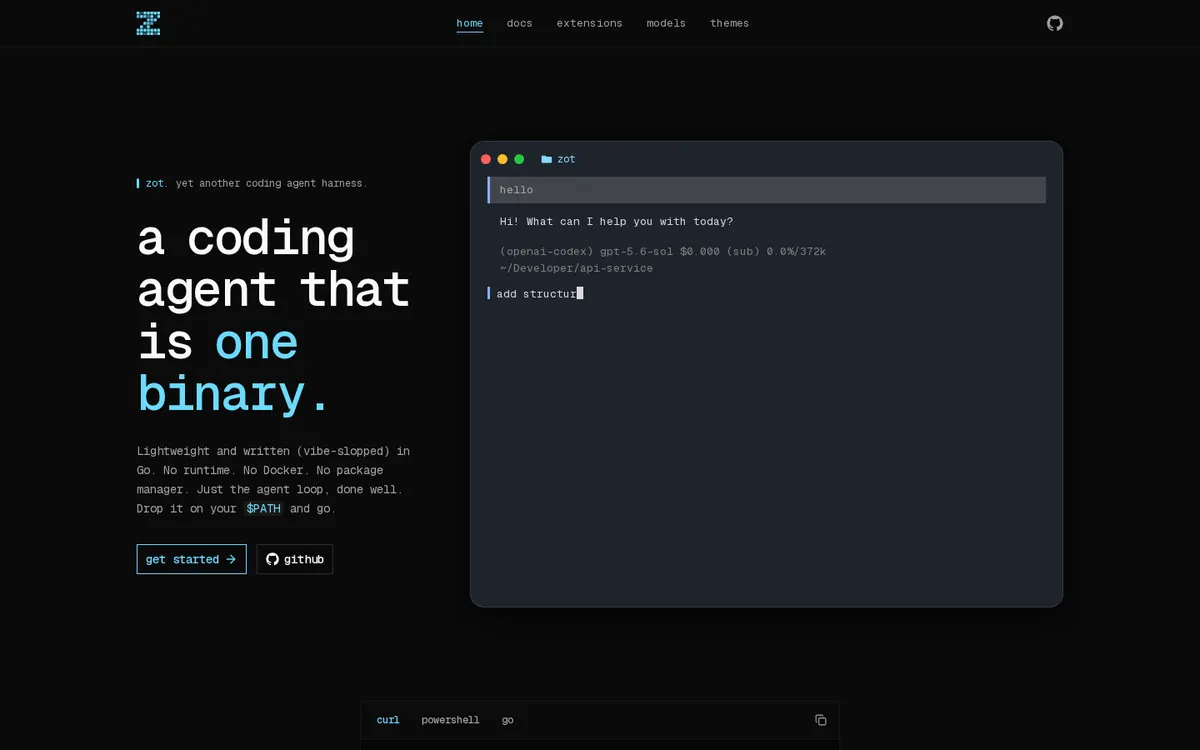Viewport: 1200px width, 750px height.
Task: Click the gpt-5.6-sol status line
Action: click(663, 252)
